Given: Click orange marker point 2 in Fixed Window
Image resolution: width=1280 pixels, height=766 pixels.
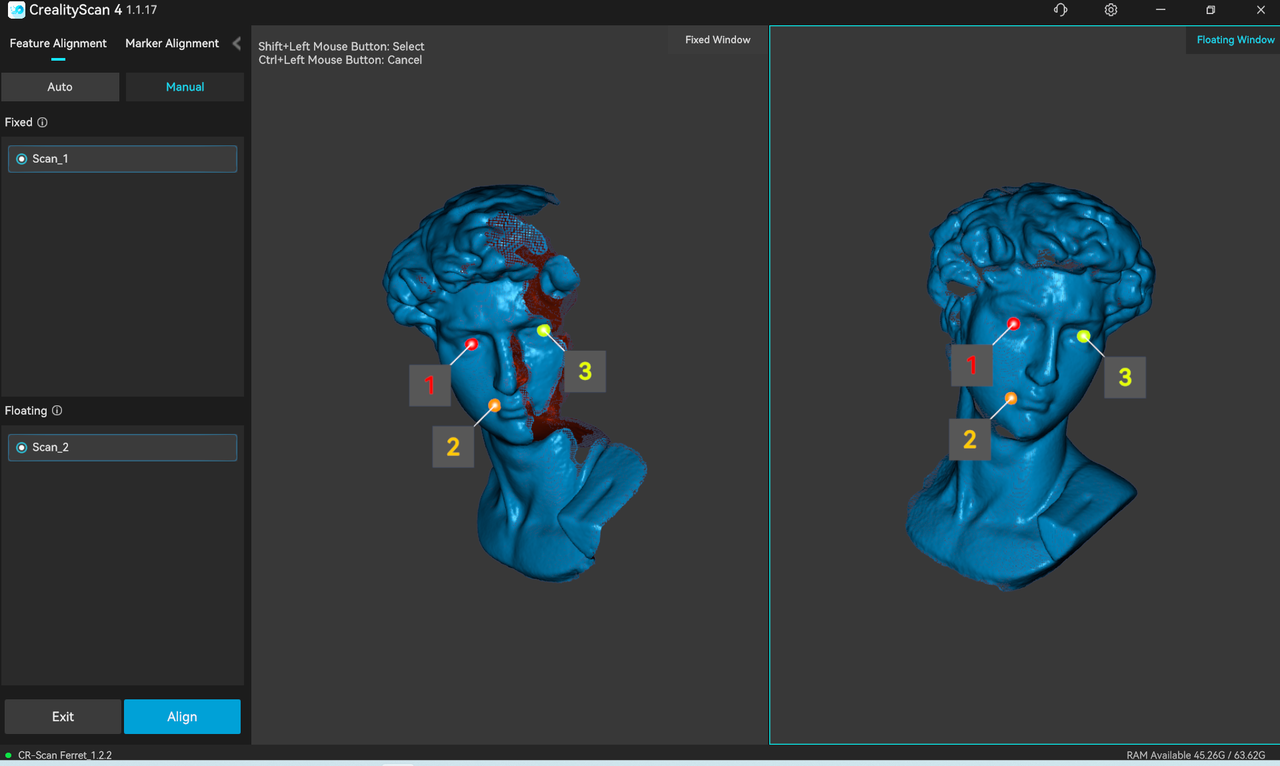Looking at the screenshot, I should coord(495,405).
